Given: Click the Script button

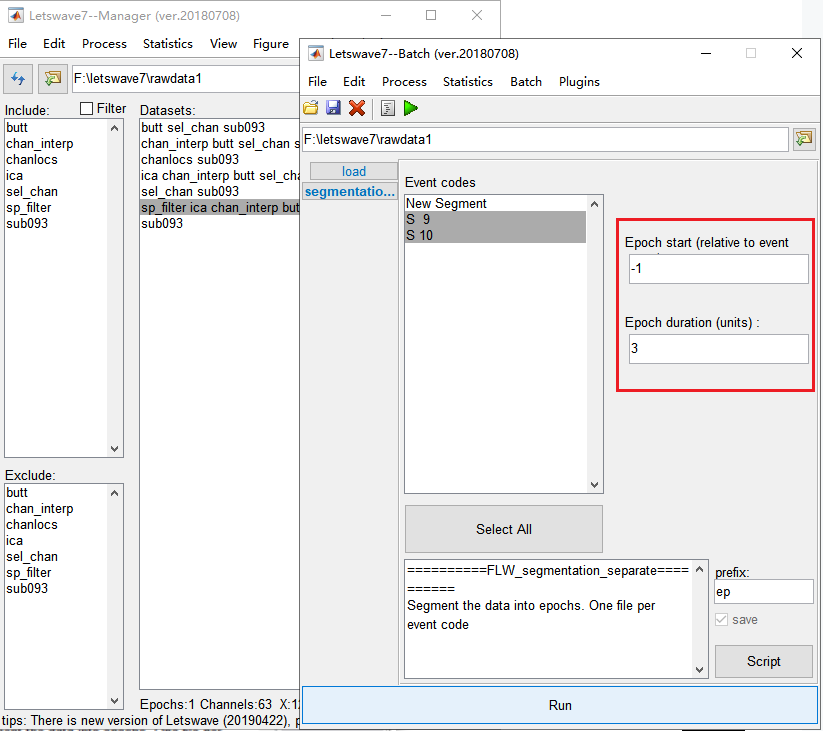Looking at the screenshot, I should [764, 661].
